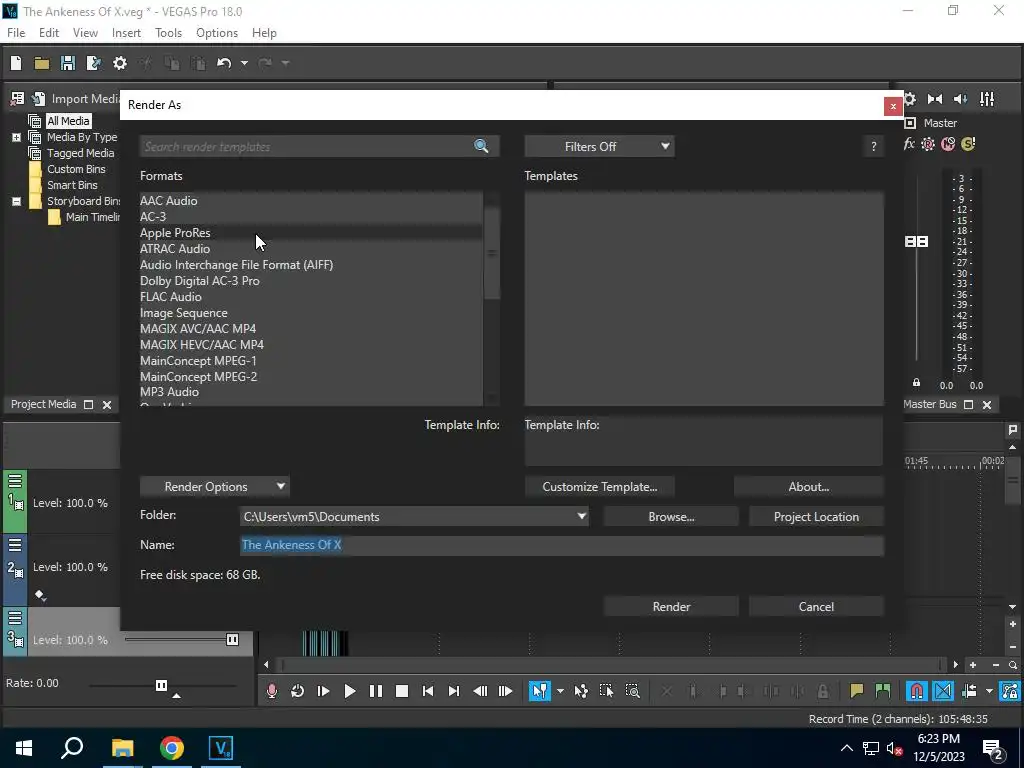Open the Tools menu
The image size is (1024, 768).
click(x=168, y=33)
